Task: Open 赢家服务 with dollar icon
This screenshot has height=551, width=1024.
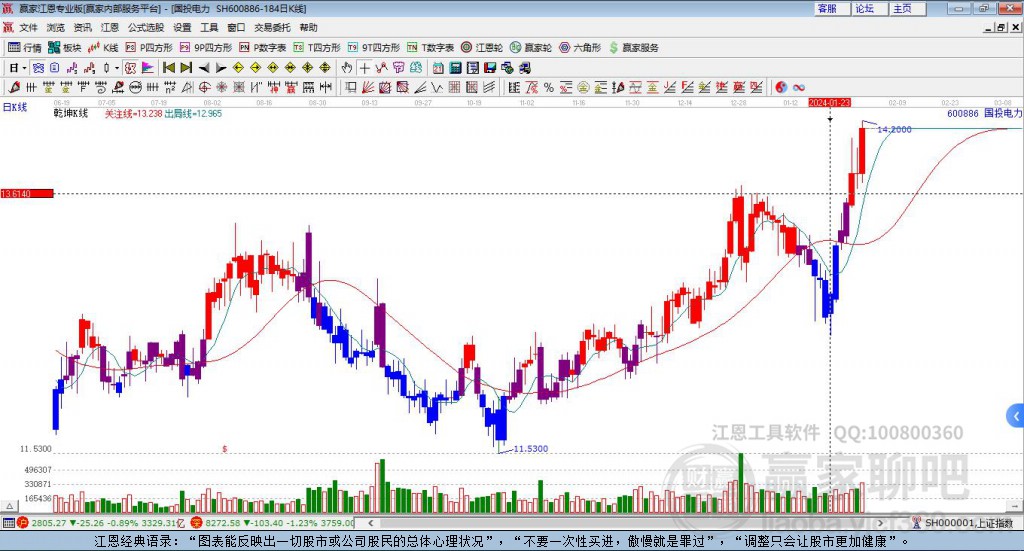Action: tap(634, 48)
